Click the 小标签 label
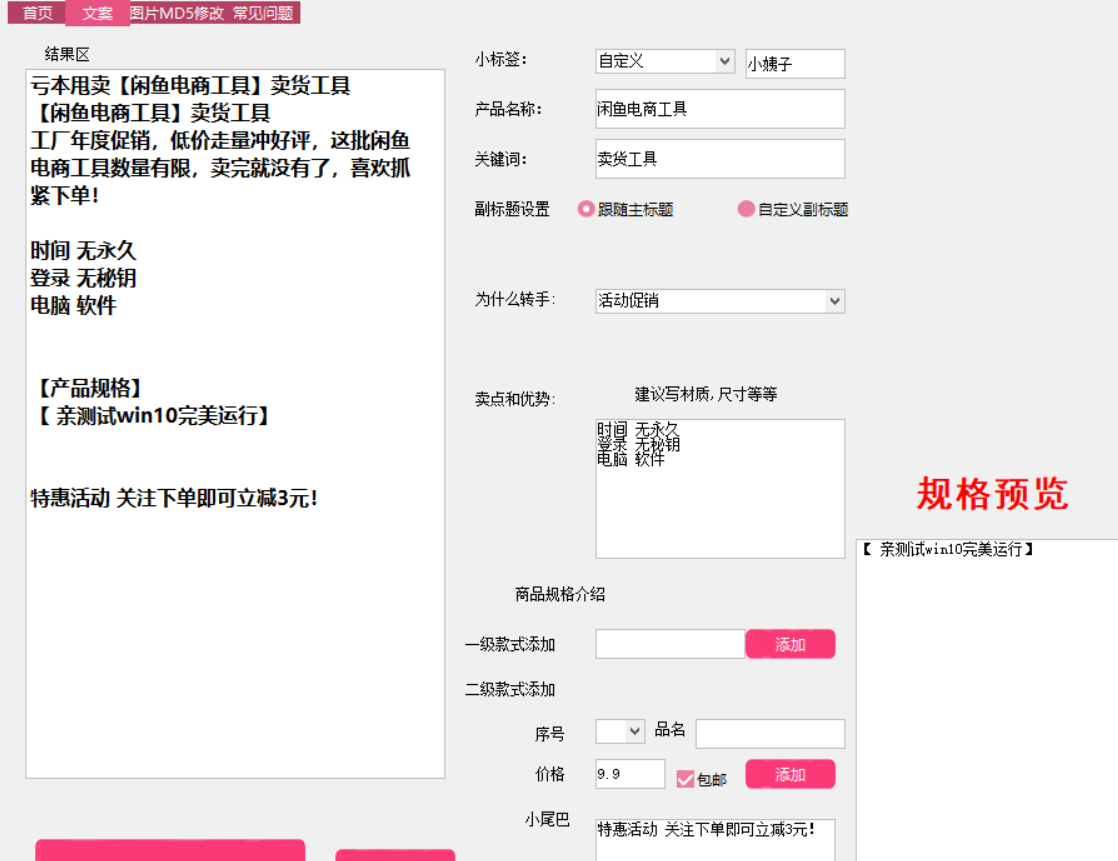Image resolution: width=1118 pixels, height=861 pixels. [501, 60]
